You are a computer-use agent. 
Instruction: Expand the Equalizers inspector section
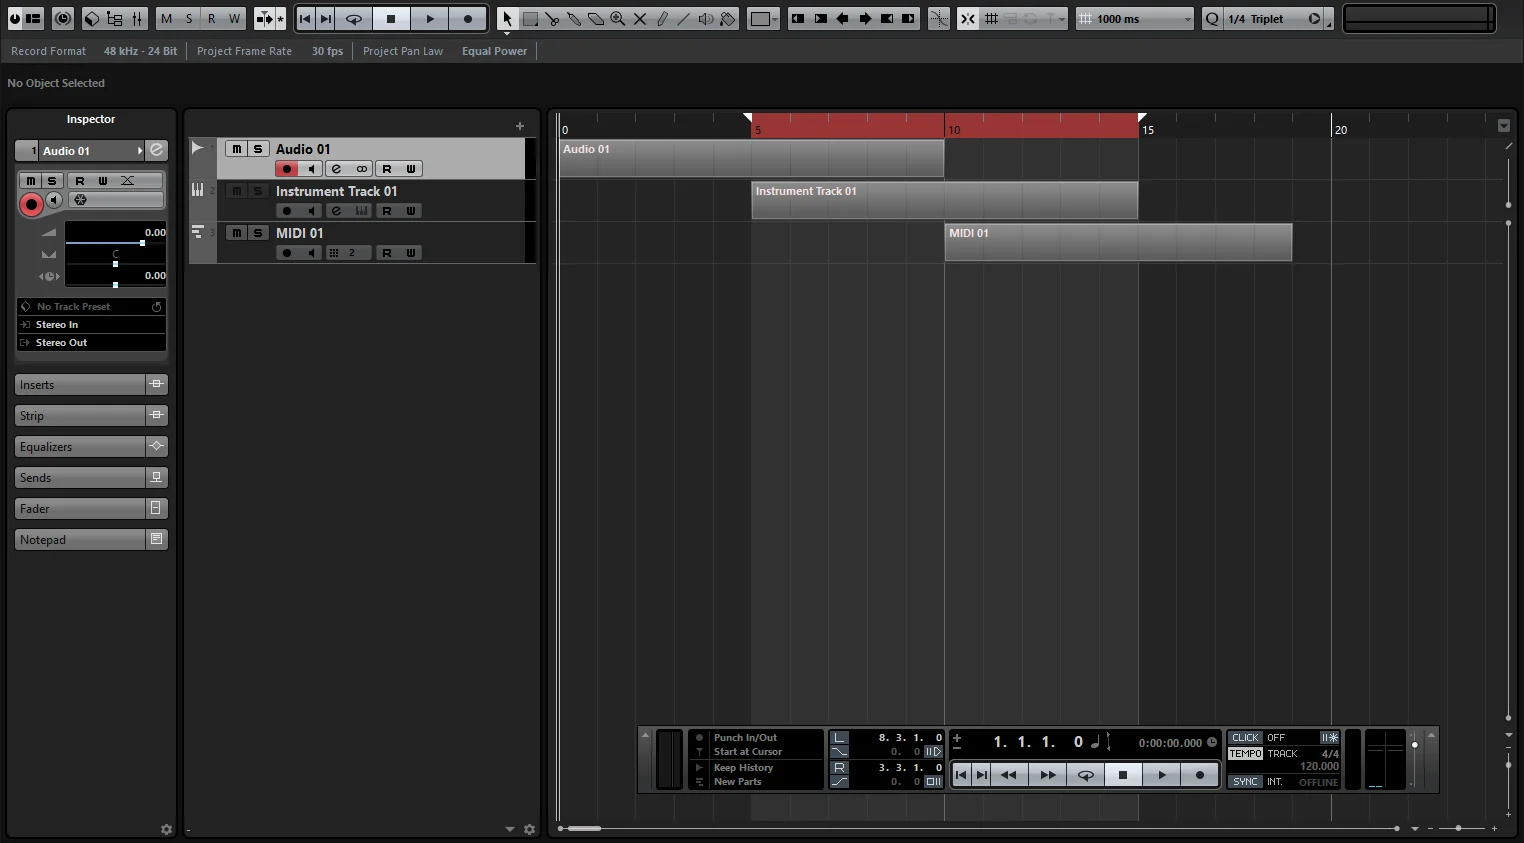(80, 447)
